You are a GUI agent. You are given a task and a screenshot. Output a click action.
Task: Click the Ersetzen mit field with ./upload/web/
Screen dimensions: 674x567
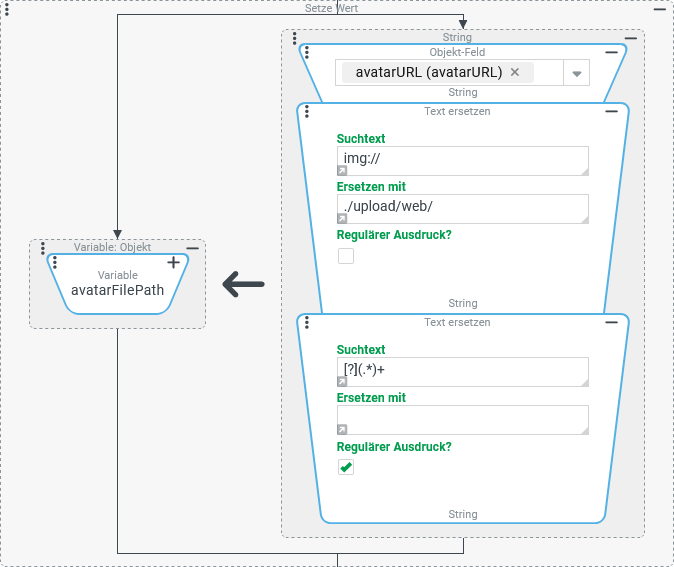pyautogui.click(x=462, y=207)
